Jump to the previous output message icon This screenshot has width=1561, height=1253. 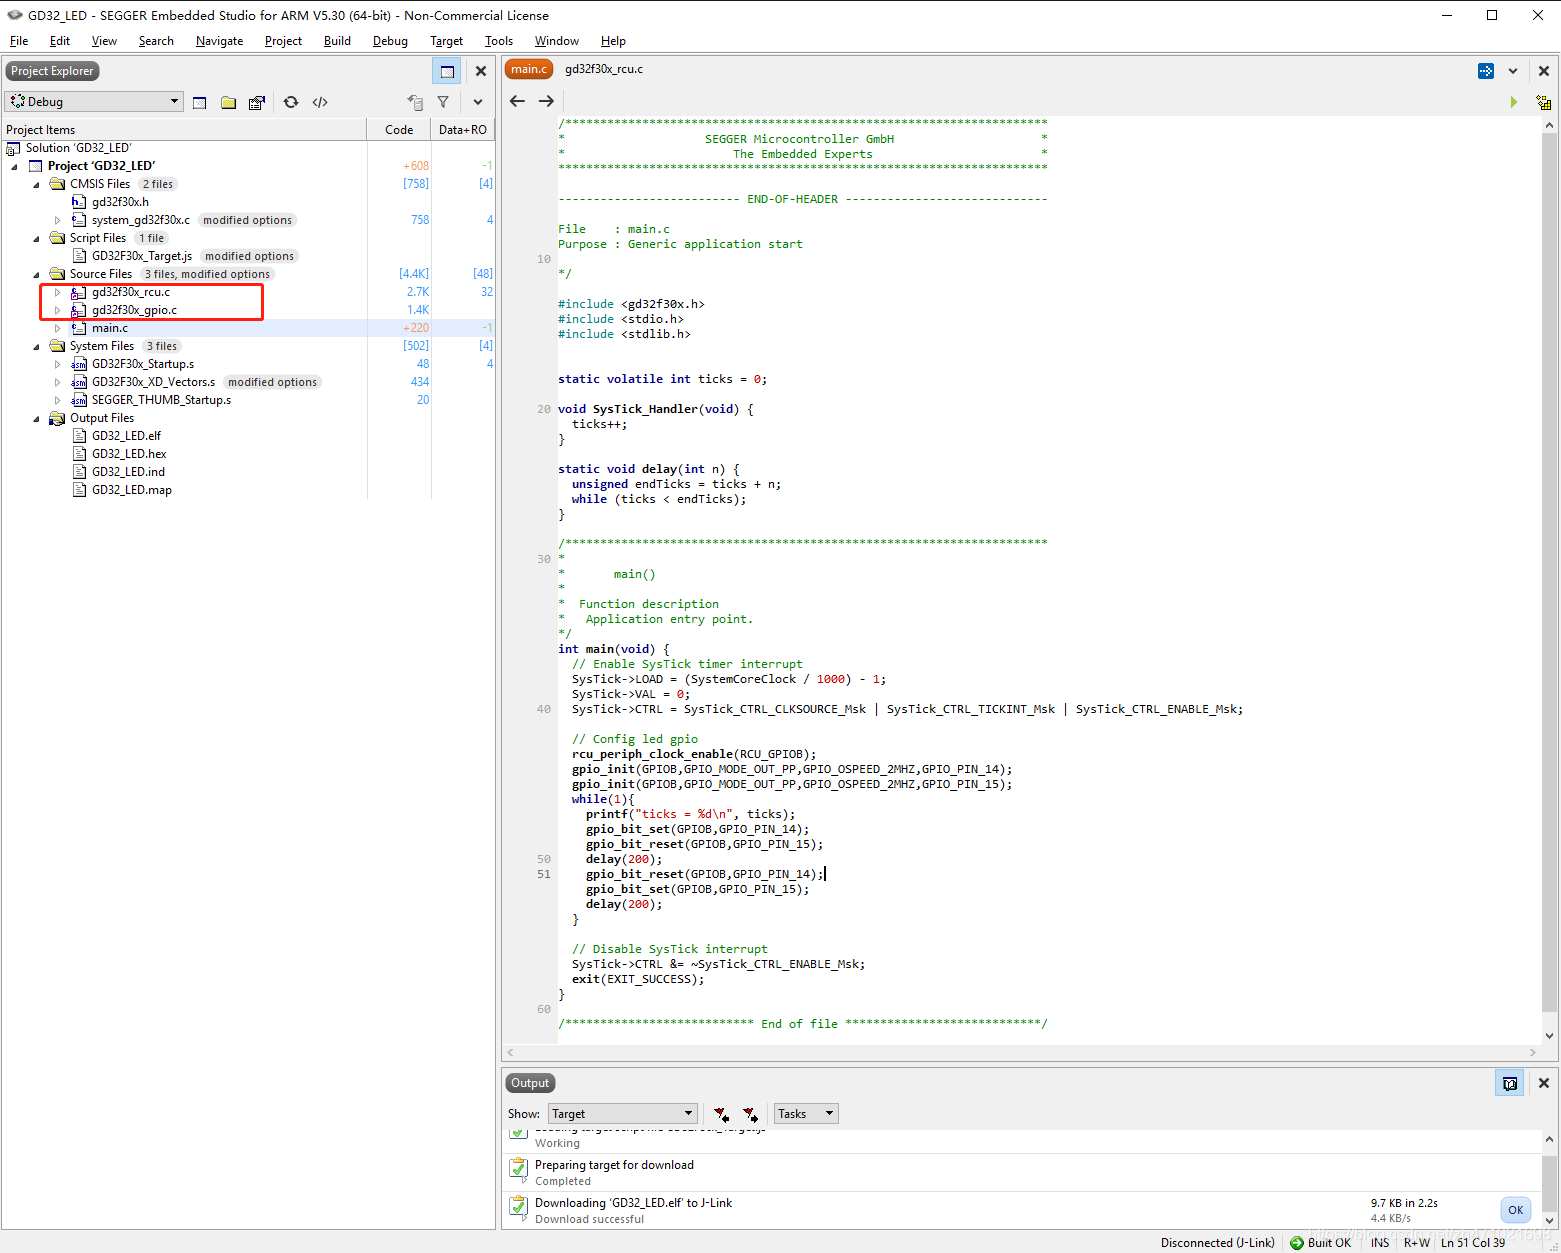point(721,1114)
